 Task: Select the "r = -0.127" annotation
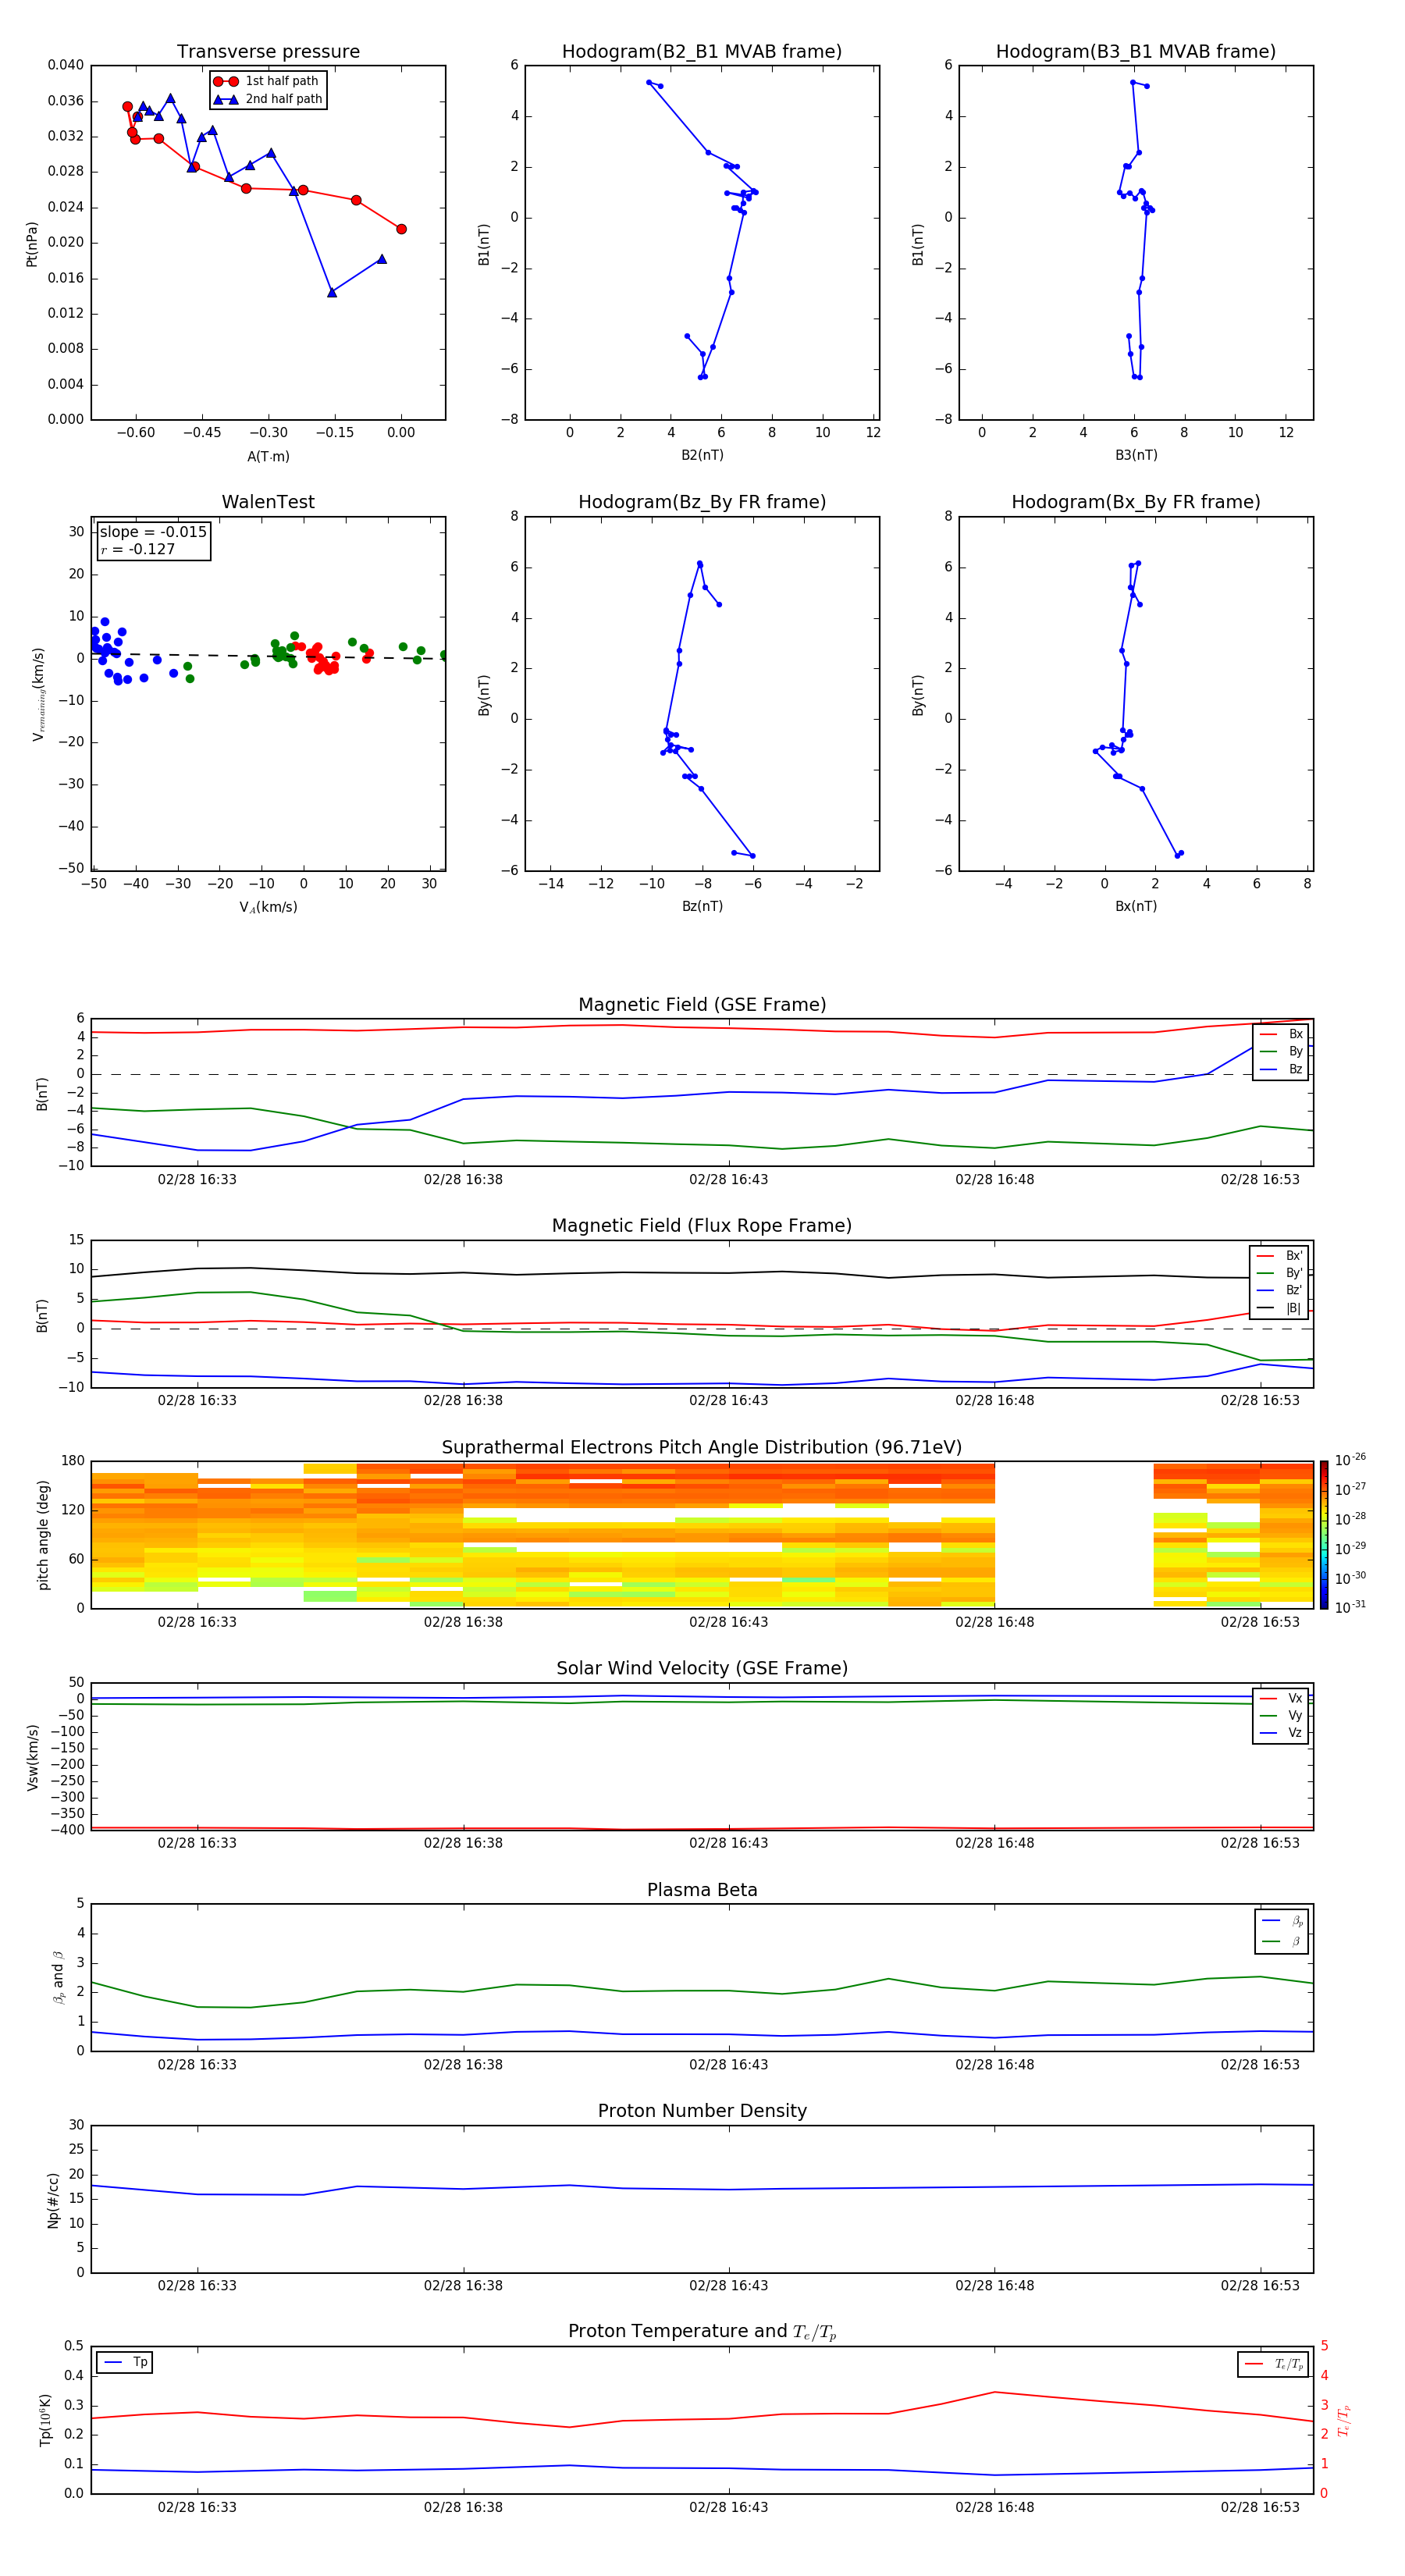[138, 549]
